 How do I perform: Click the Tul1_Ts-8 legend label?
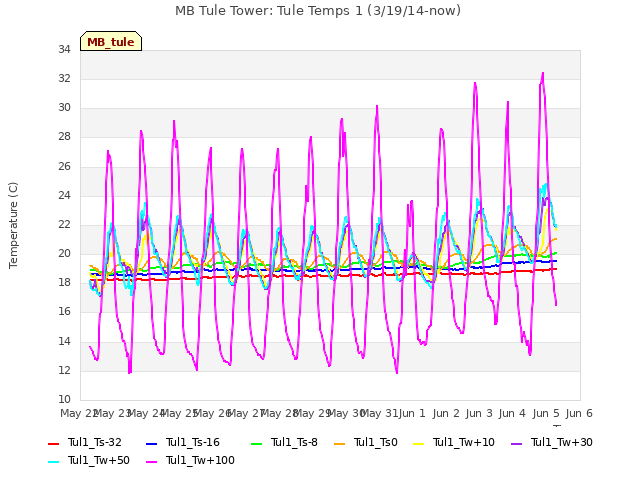tap(294, 442)
